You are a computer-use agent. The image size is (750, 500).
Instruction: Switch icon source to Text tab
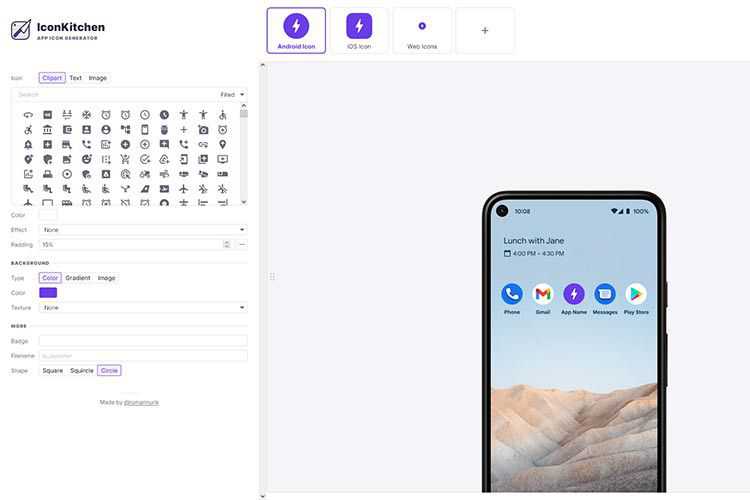pos(75,78)
